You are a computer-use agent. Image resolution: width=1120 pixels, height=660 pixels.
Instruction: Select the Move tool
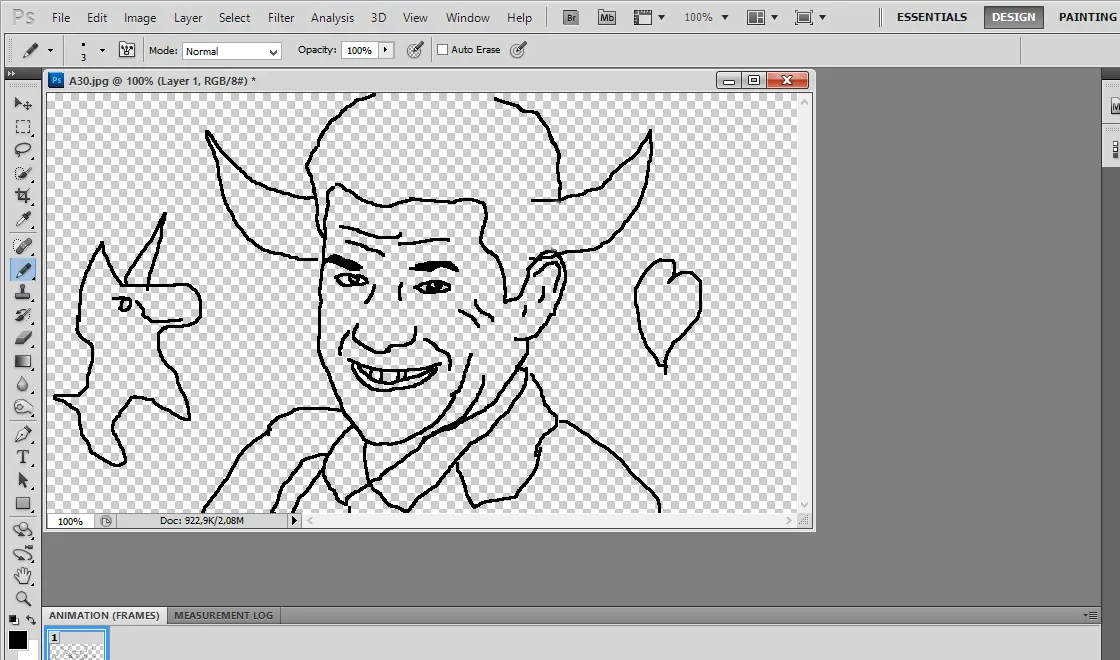[22, 104]
